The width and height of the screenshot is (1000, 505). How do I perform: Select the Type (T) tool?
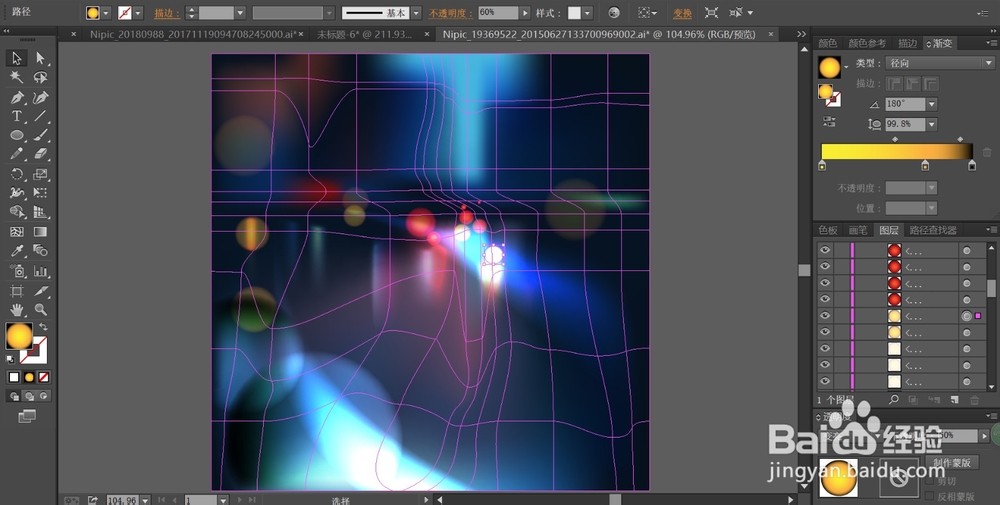[x=17, y=117]
